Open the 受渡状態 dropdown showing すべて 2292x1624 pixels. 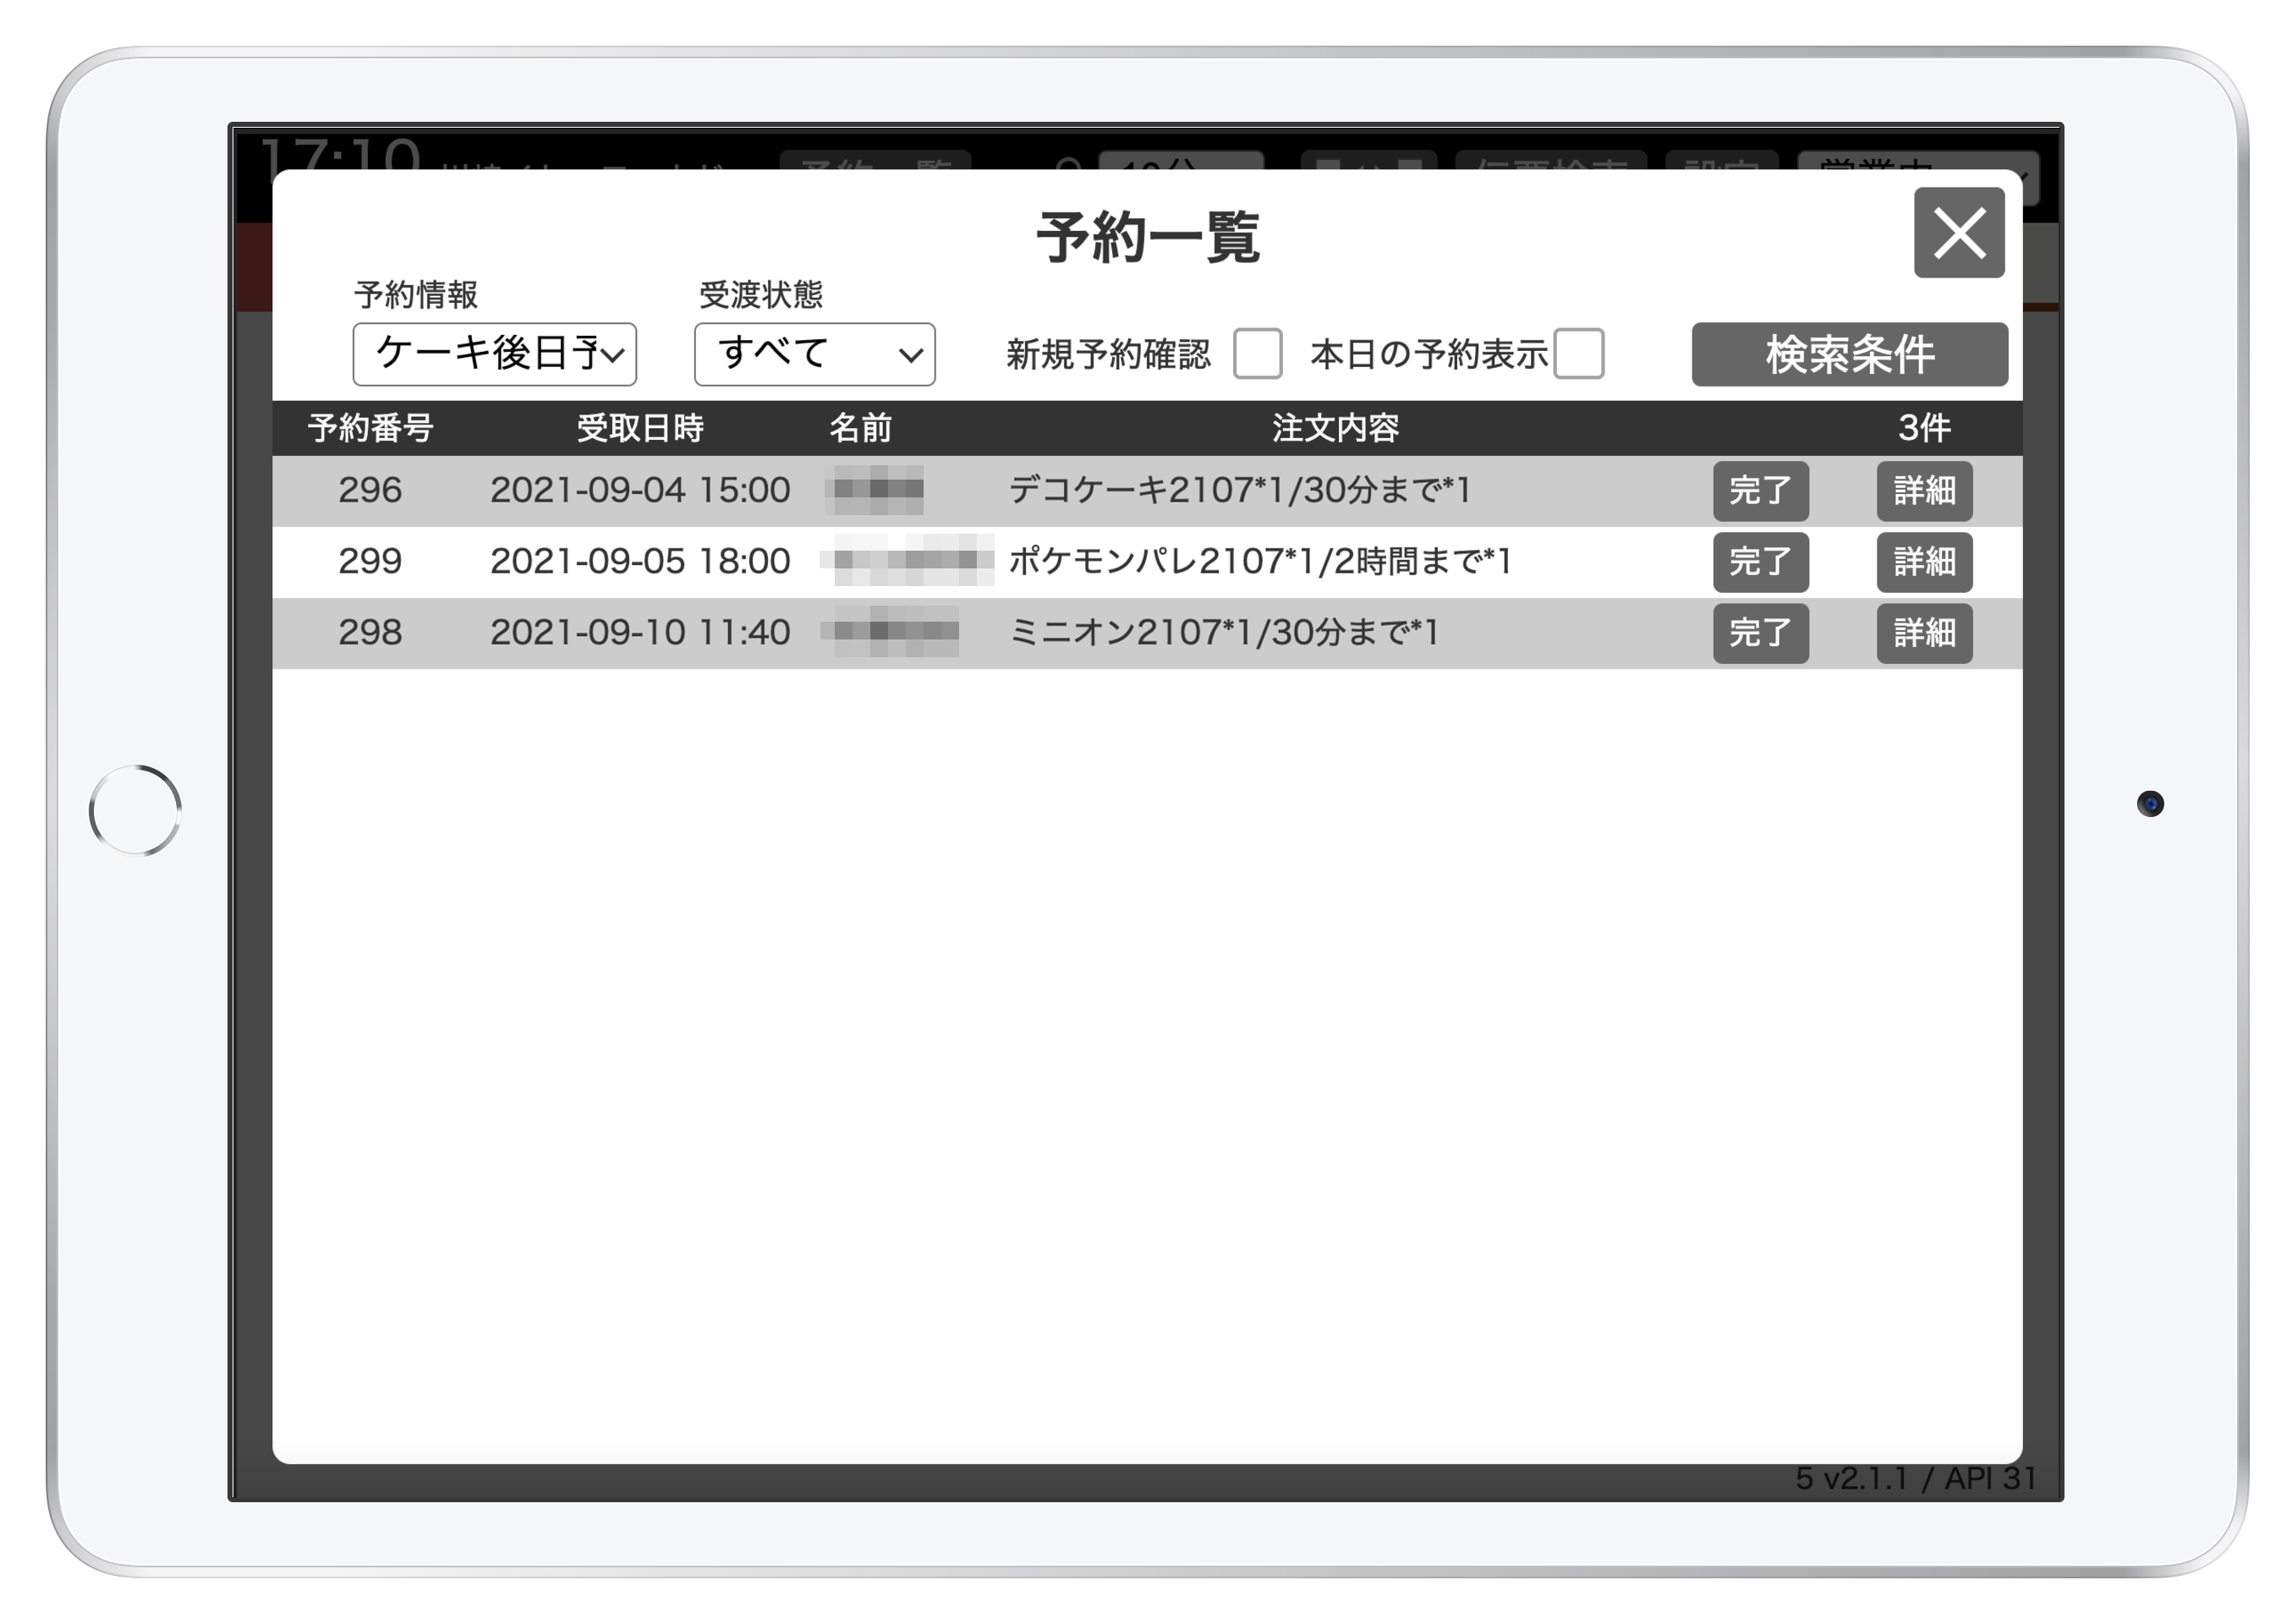tap(814, 353)
